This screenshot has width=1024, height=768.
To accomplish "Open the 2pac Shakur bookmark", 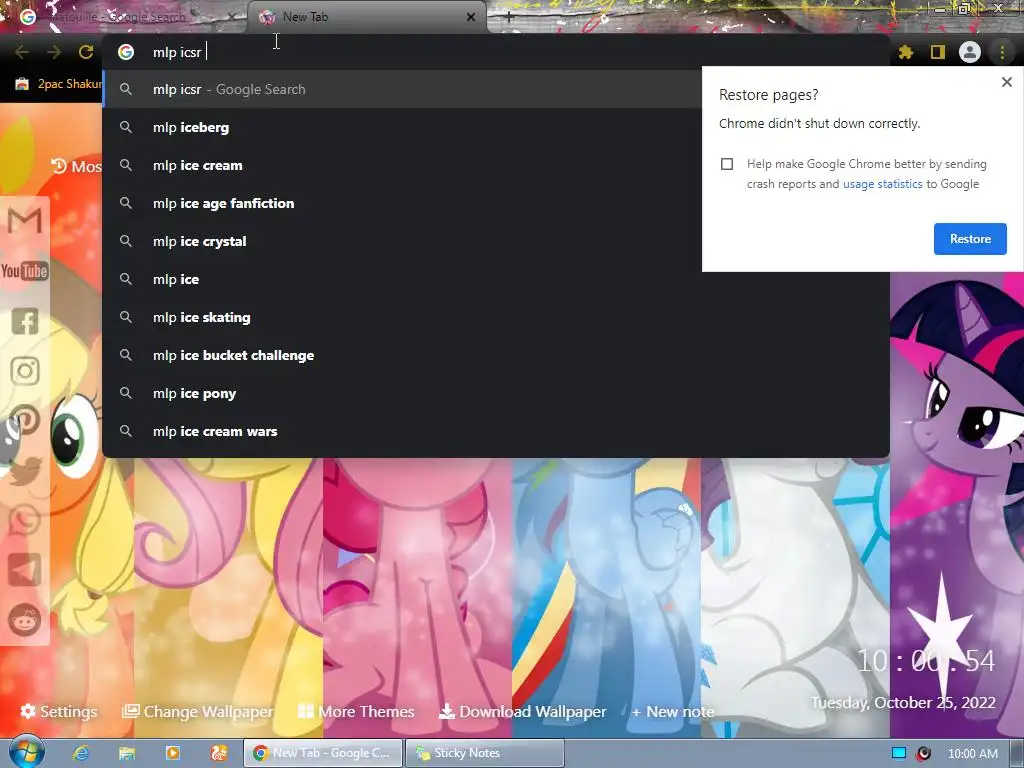I will 59,84.
